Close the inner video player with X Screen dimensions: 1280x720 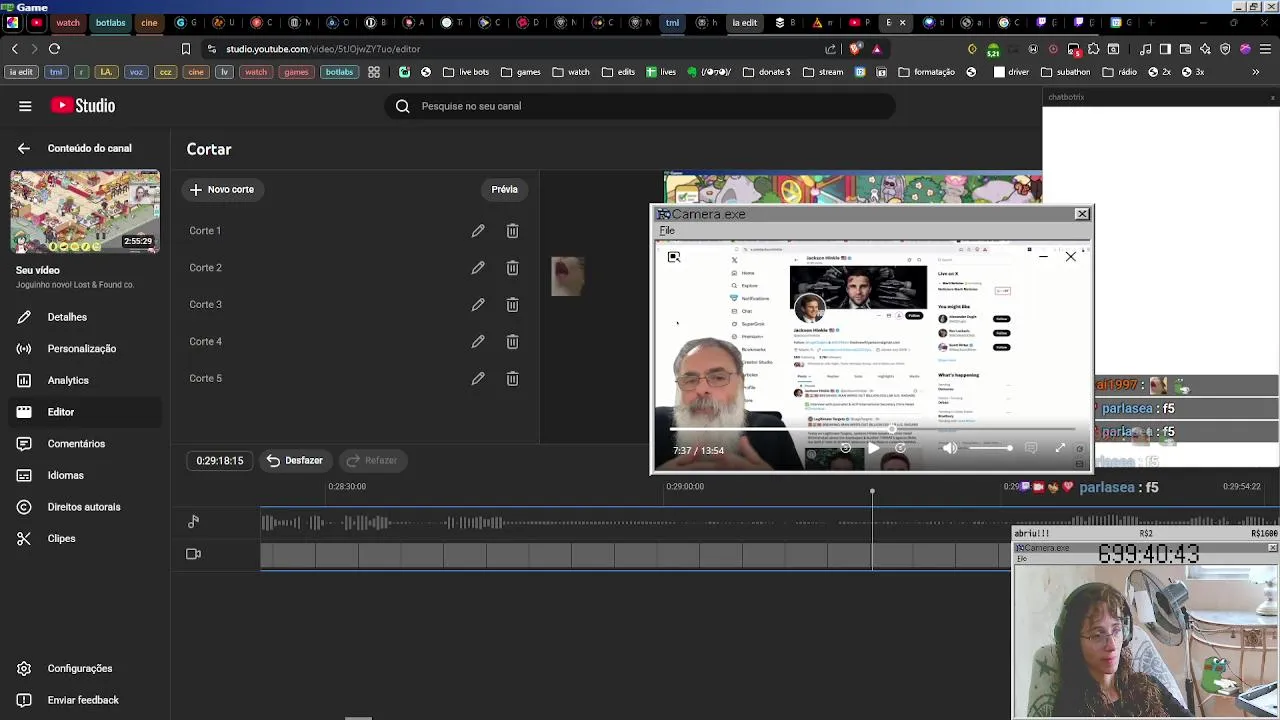[x=1070, y=257]
